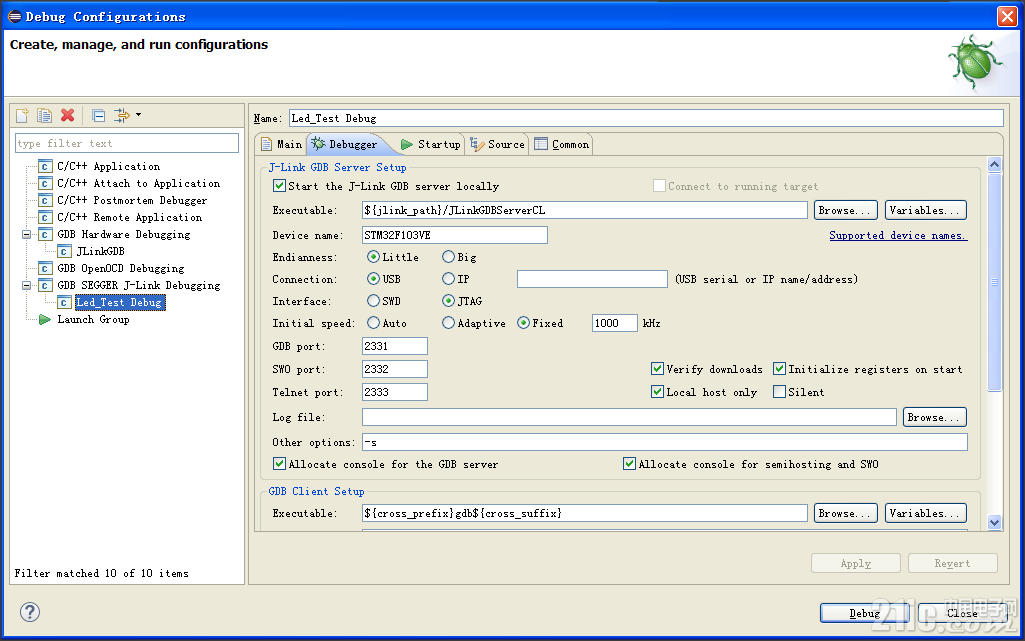Set initial speed to Fixed

[523, 323]
